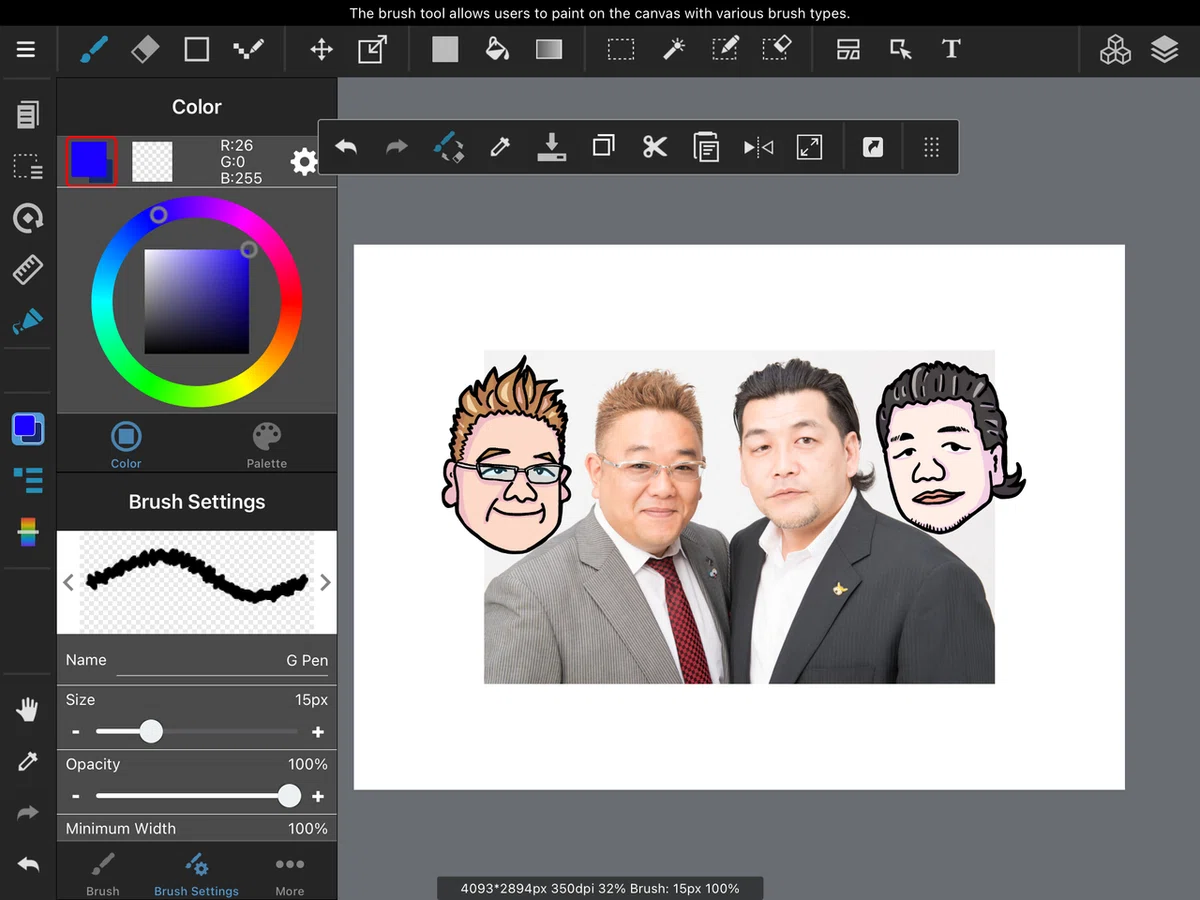Click the expand fullscreen icon
Screen dimensions: 1200x900
[x=809, y=148]
